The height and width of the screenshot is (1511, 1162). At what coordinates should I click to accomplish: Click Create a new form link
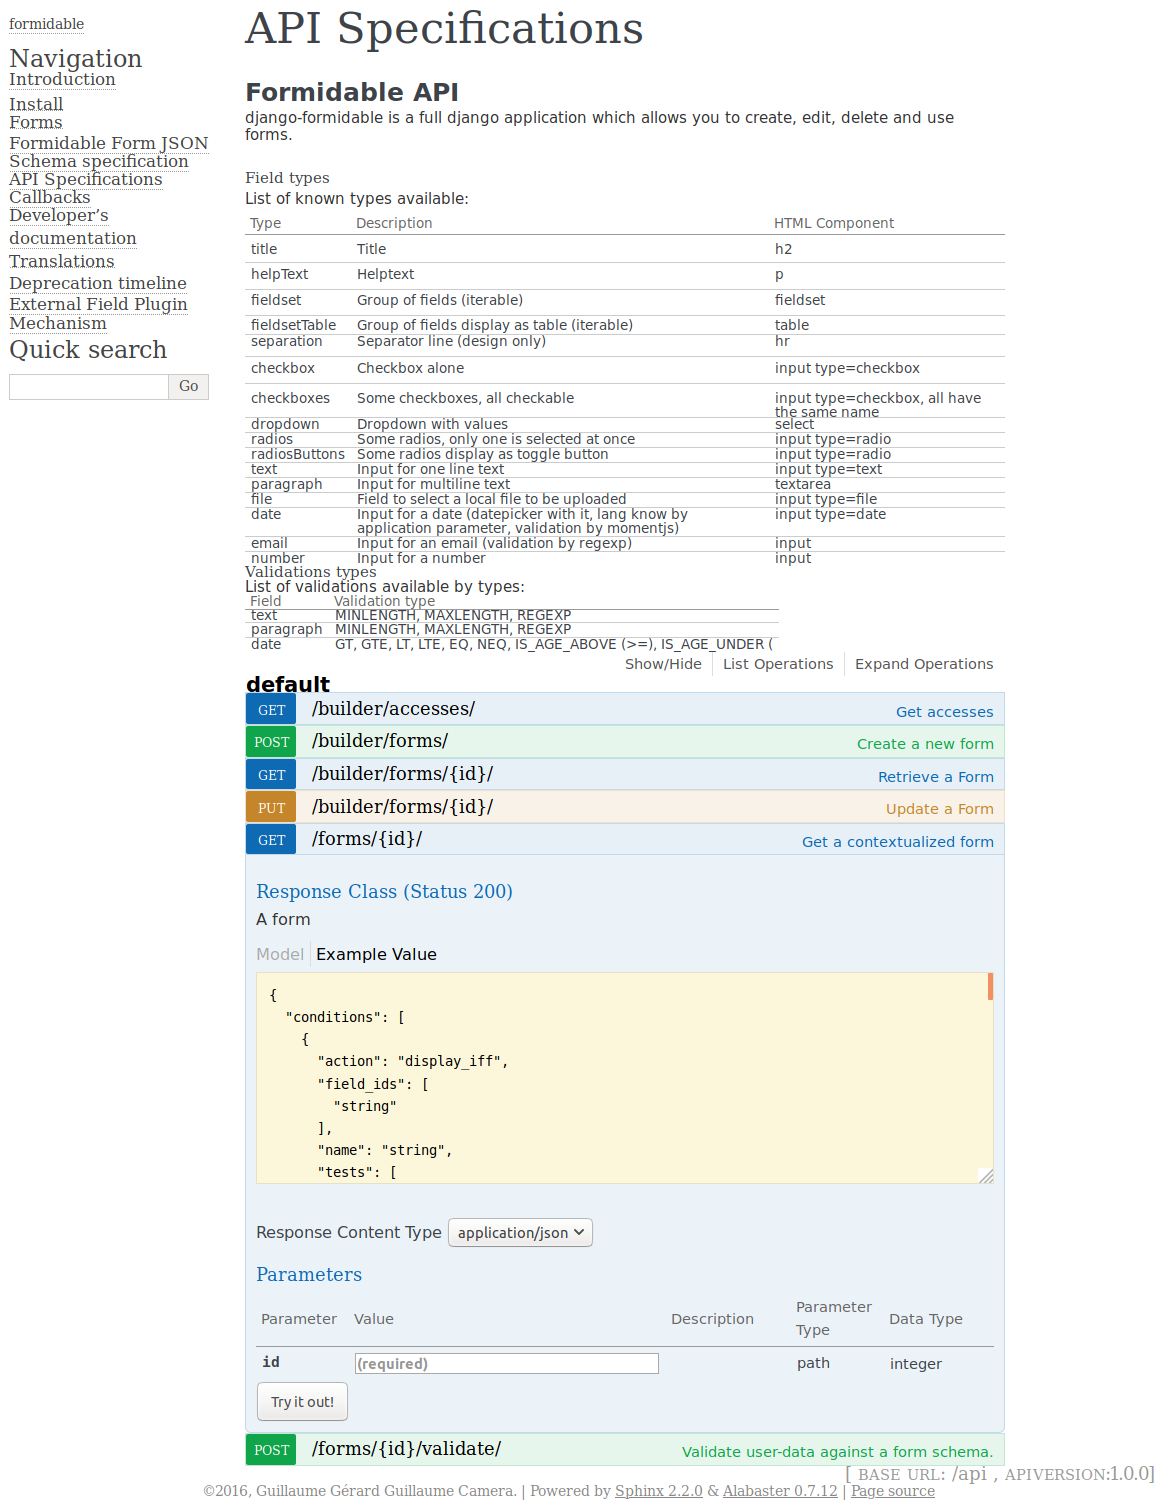(x=925, y=744)
